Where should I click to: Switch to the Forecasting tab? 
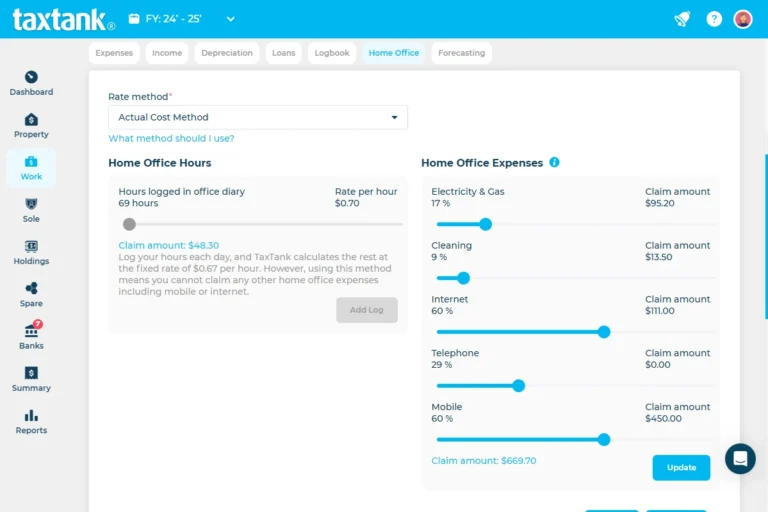pyautogui.click(x=461, y=53)
